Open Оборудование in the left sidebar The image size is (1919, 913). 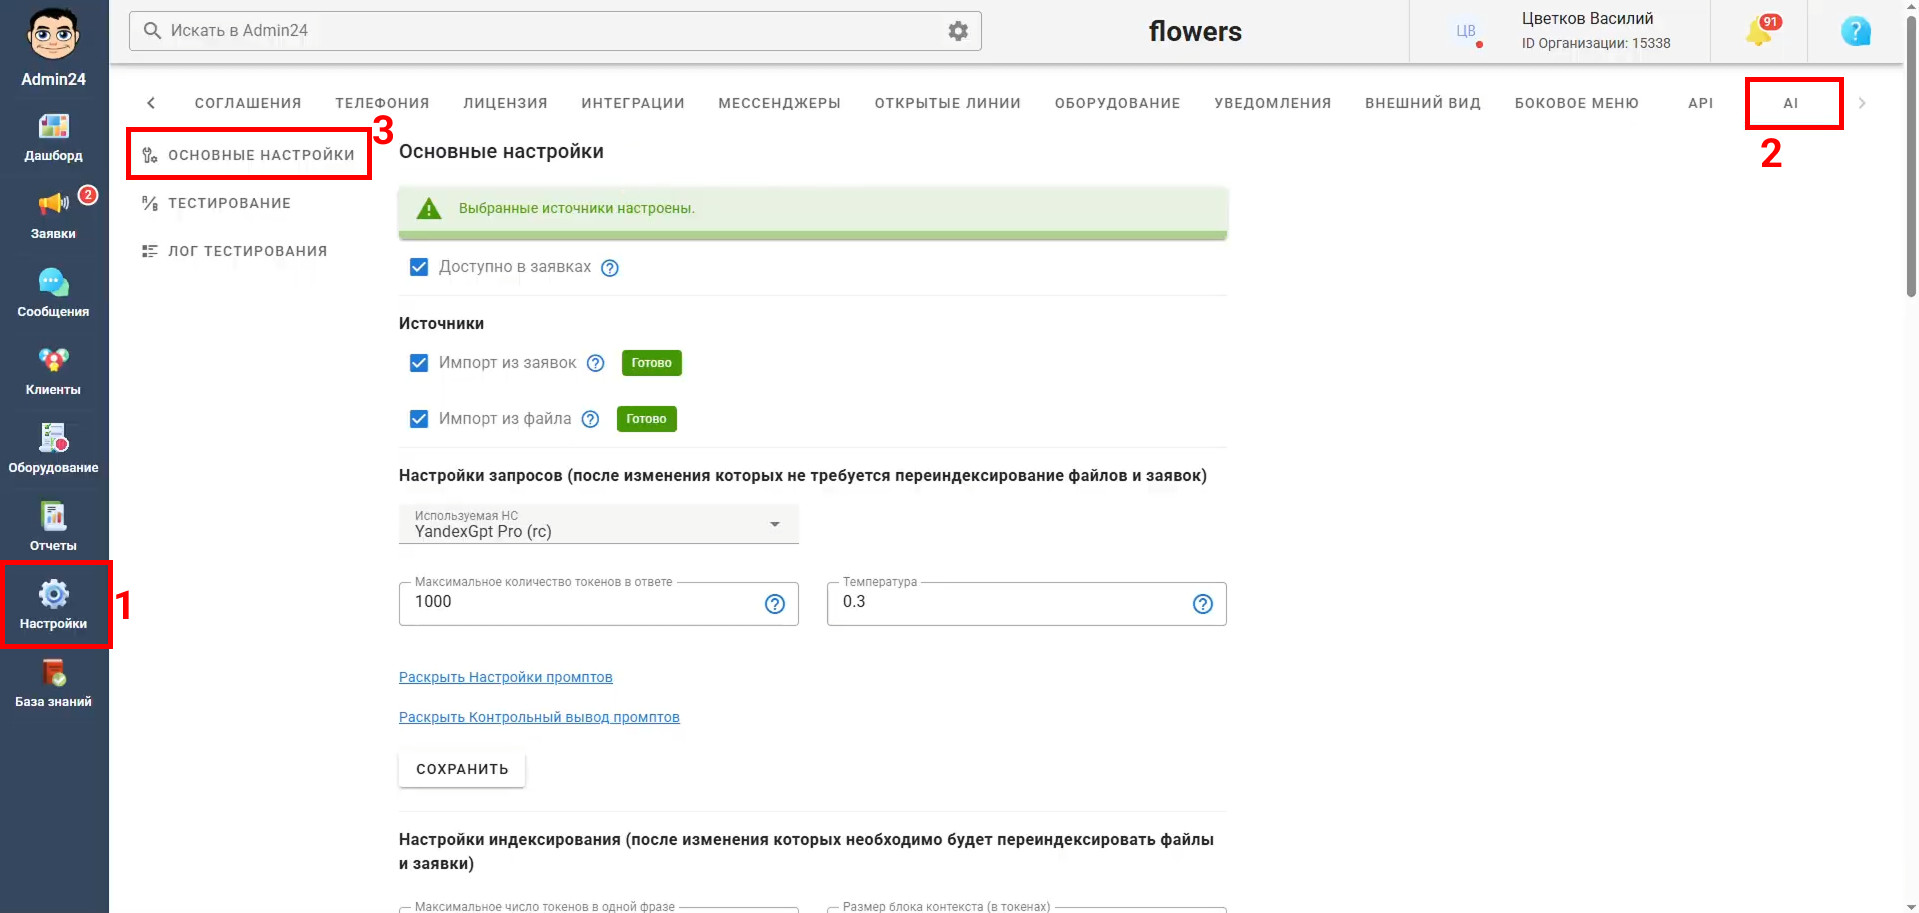(54, 450)
